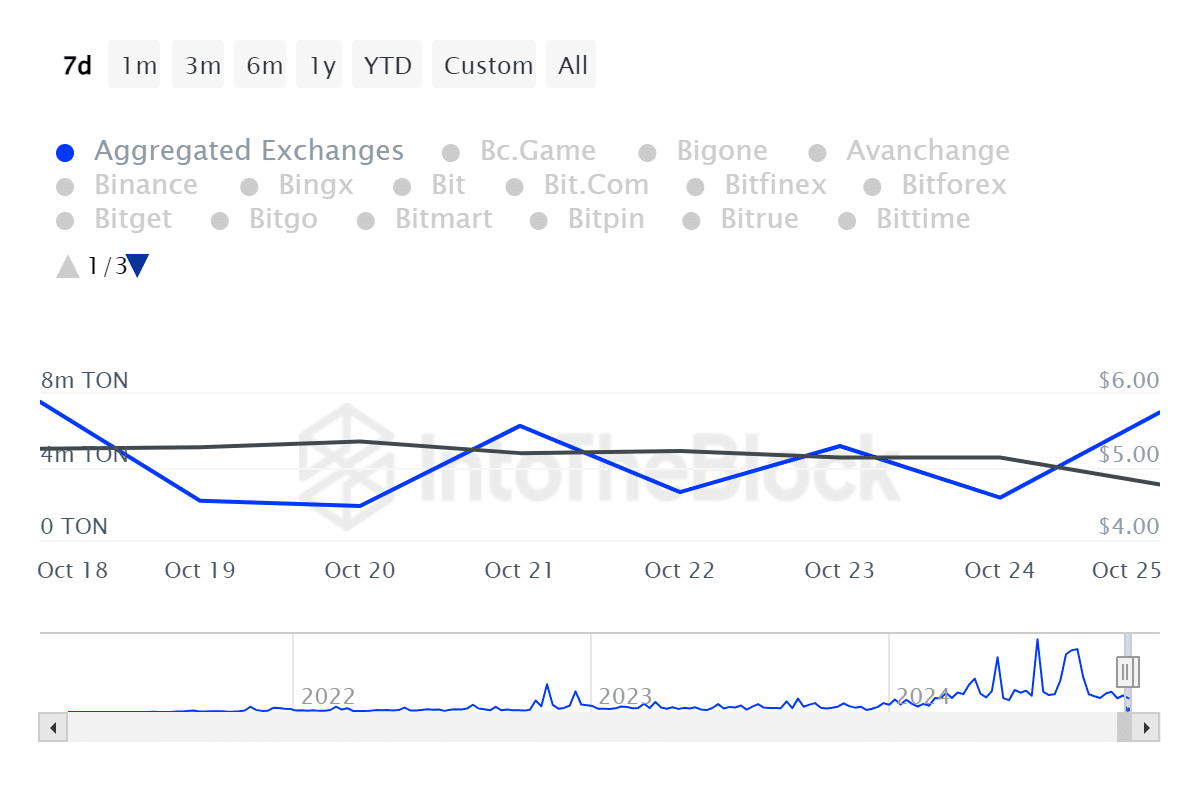
Task: Click the scrollbar left arrow
Action: point(52,727)
